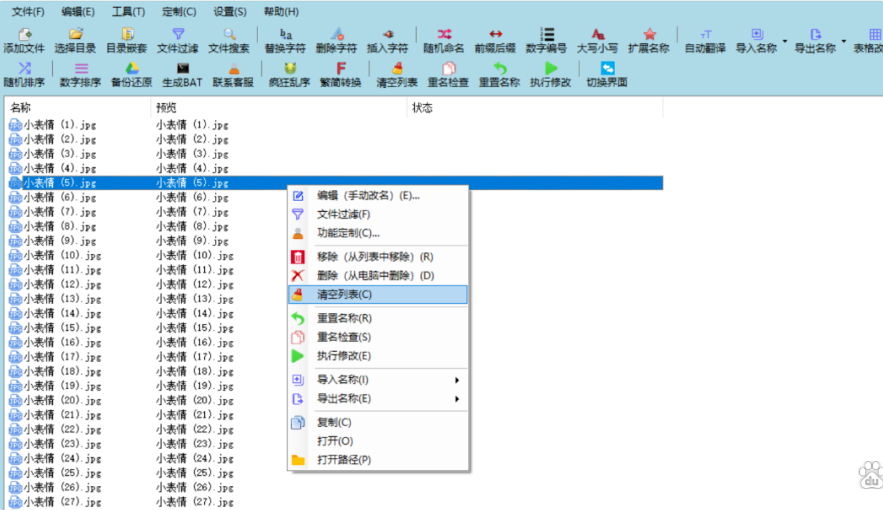Click the 联系客服 icon
The height and width of the screenshot is (510, 883).
click(x=233, y=69)
